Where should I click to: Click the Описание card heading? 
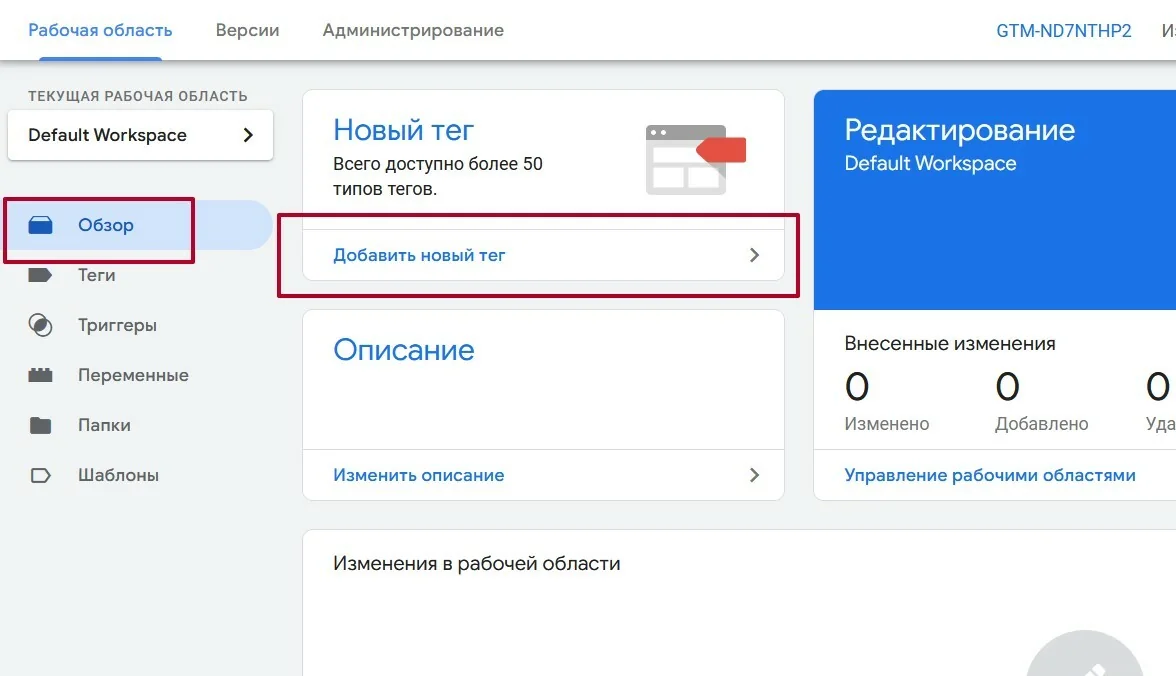pos(404,350)
